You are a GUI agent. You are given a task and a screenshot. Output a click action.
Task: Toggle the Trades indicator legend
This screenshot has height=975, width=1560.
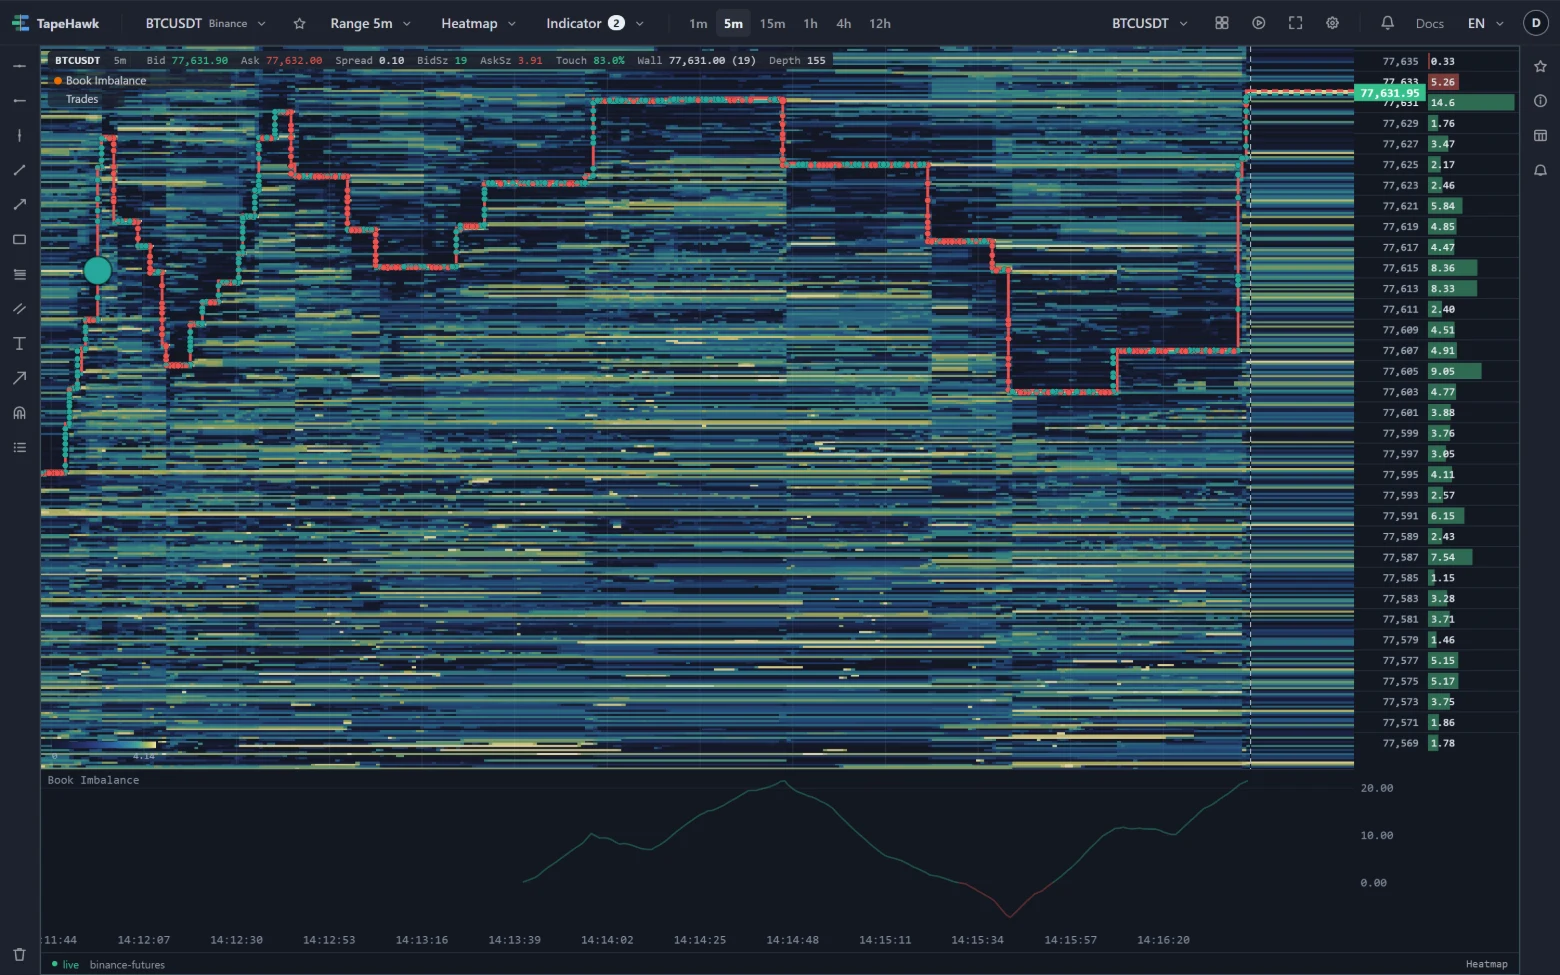coord(82,99)
